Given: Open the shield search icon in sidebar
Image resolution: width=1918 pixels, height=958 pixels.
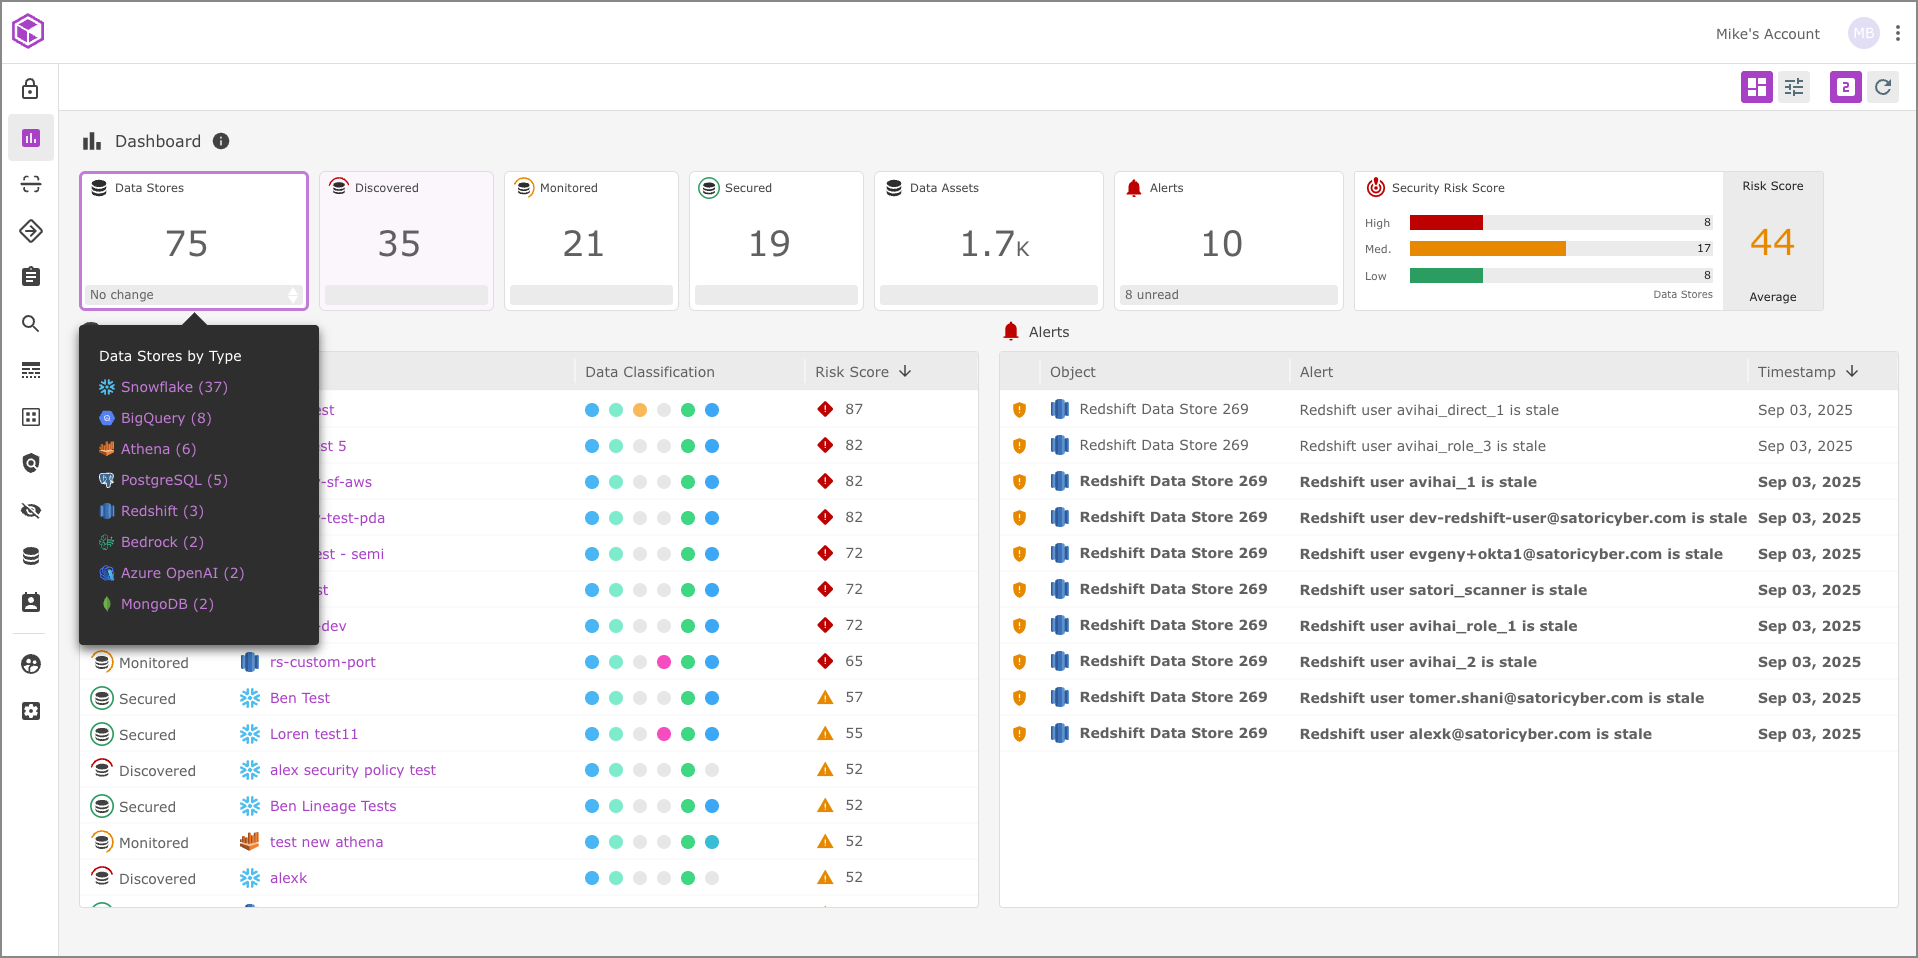Looking at the screenshot, I should (x=31, y=463).
